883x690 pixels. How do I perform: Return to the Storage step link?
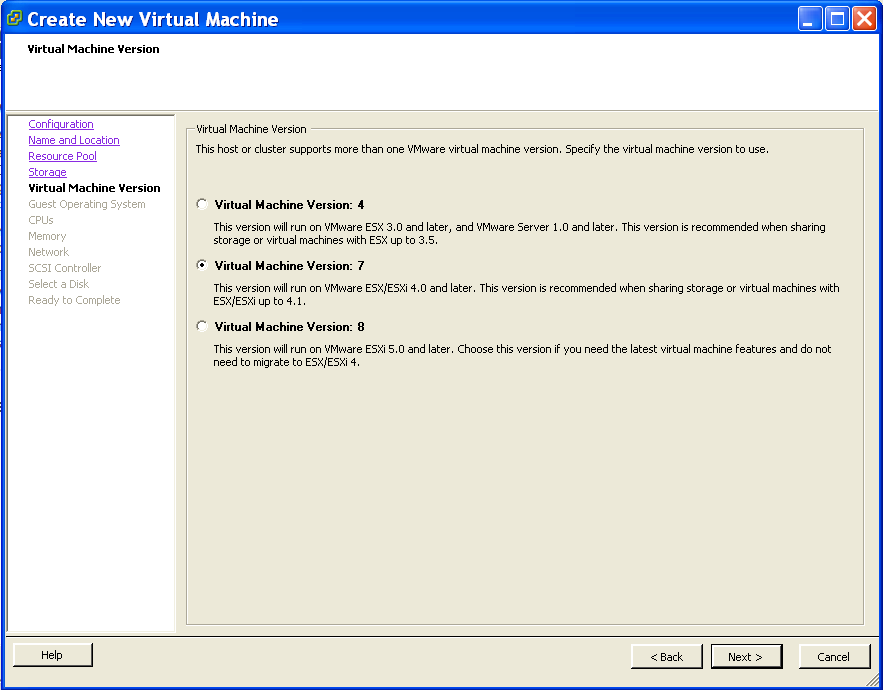tap(47, 172)
